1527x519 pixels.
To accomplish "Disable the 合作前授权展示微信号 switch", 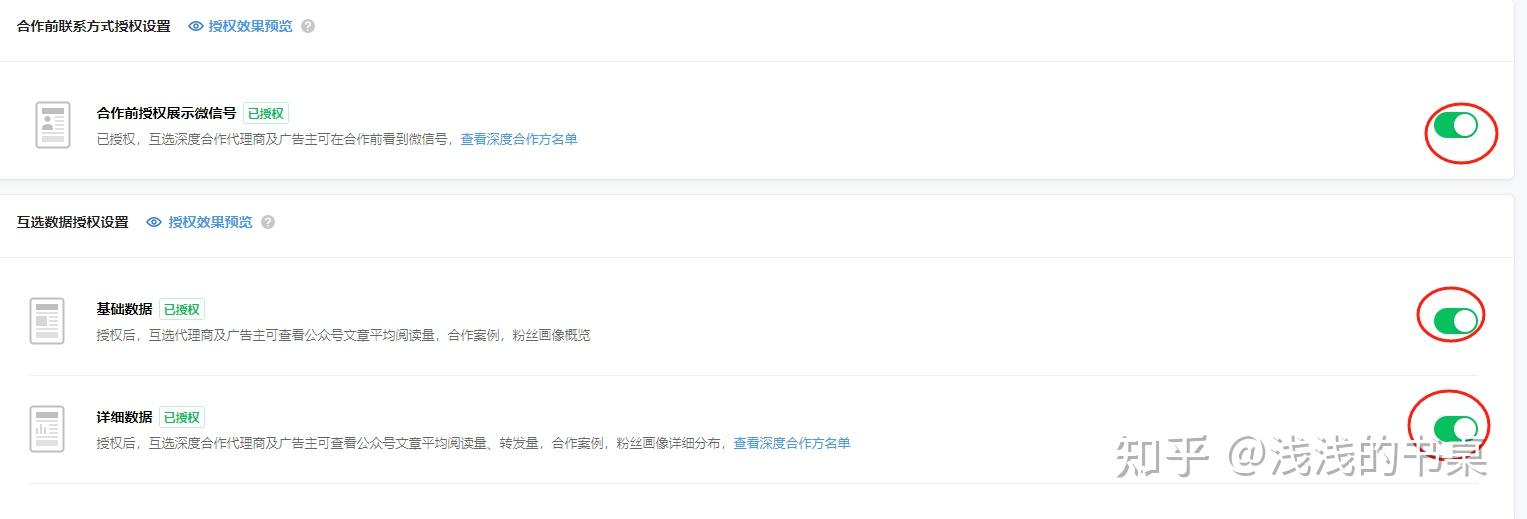I will tap(1455, 125).
